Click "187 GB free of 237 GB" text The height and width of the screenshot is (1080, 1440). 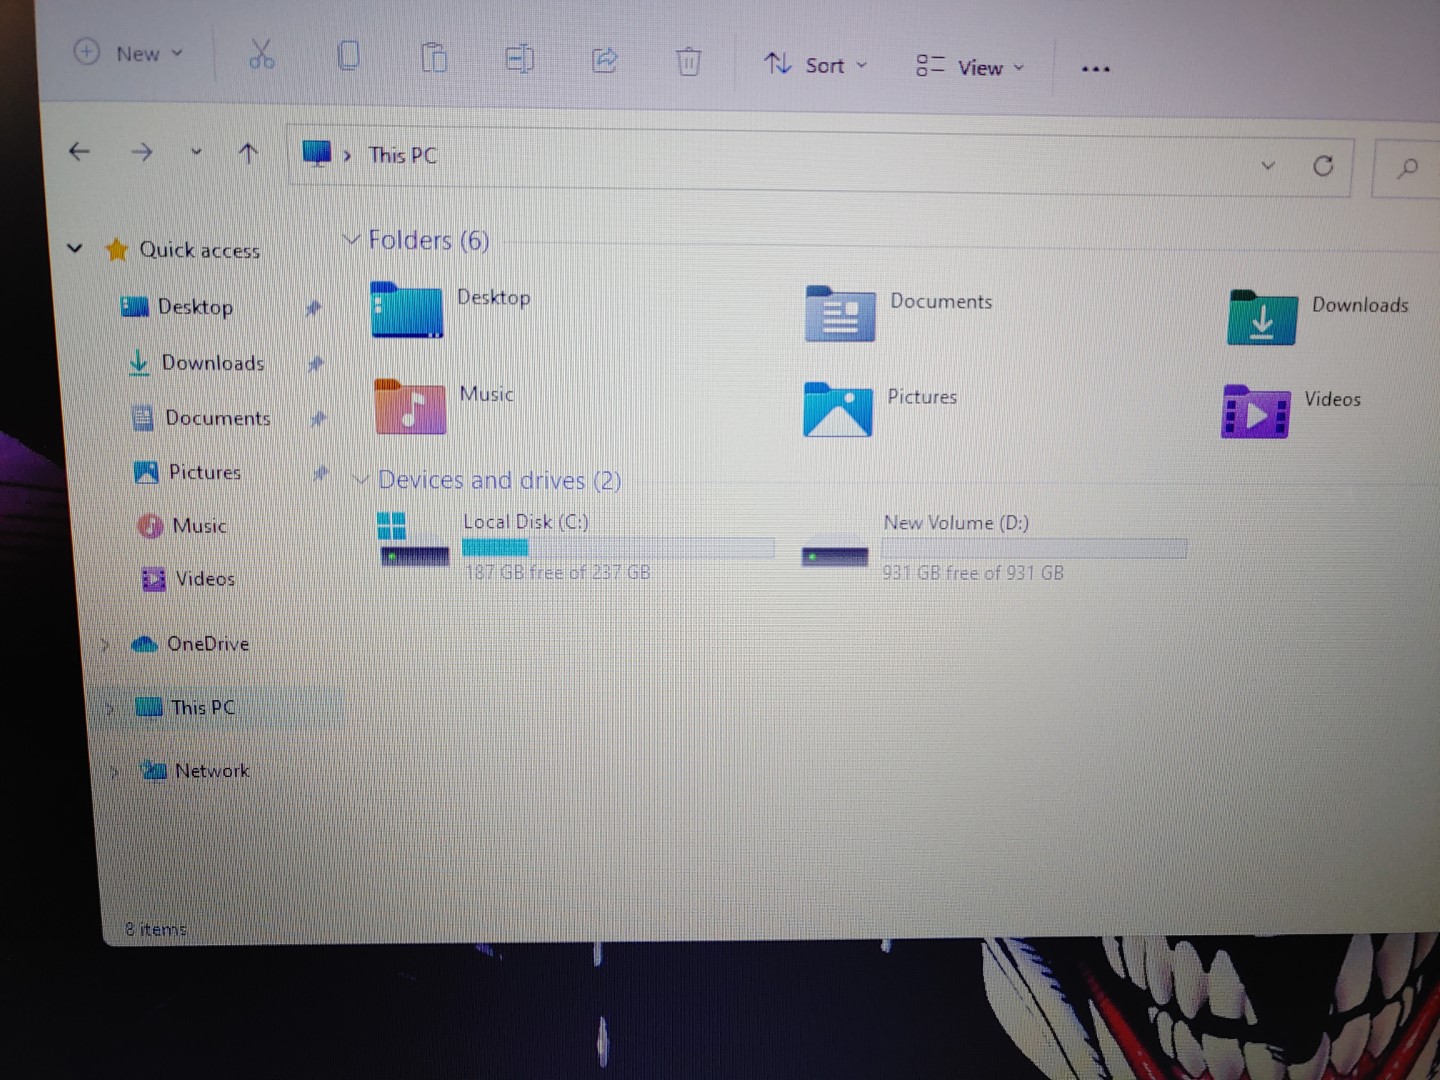[557, 572]
